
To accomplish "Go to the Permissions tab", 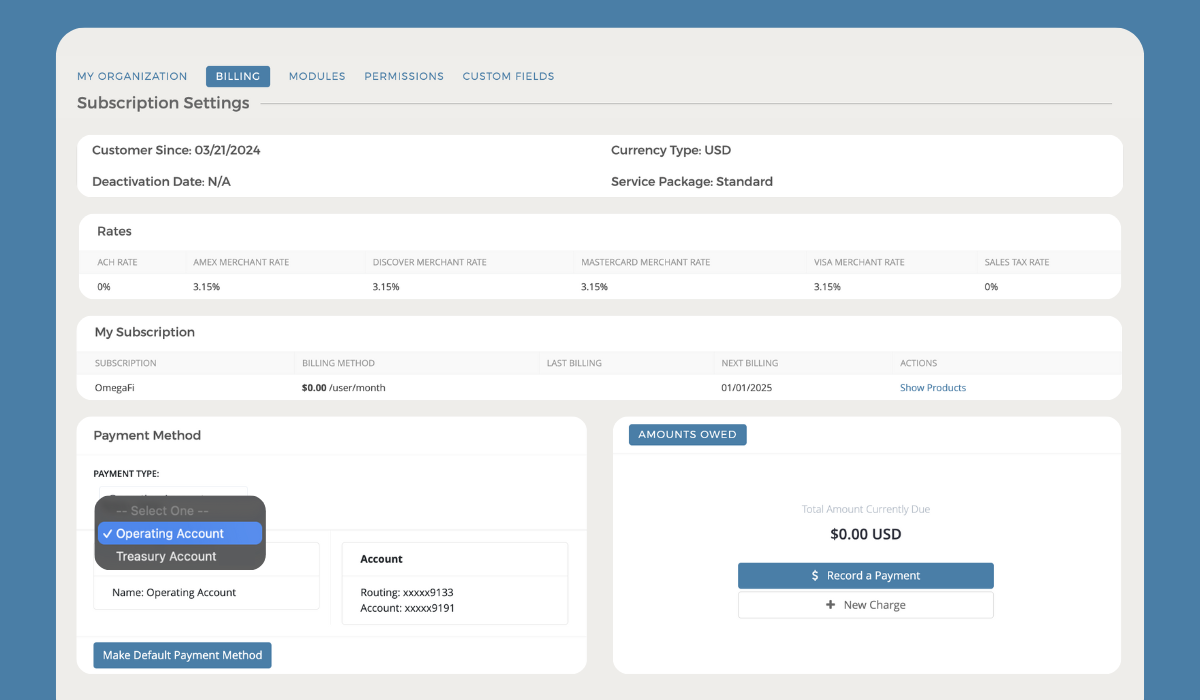I will (404, 76).
